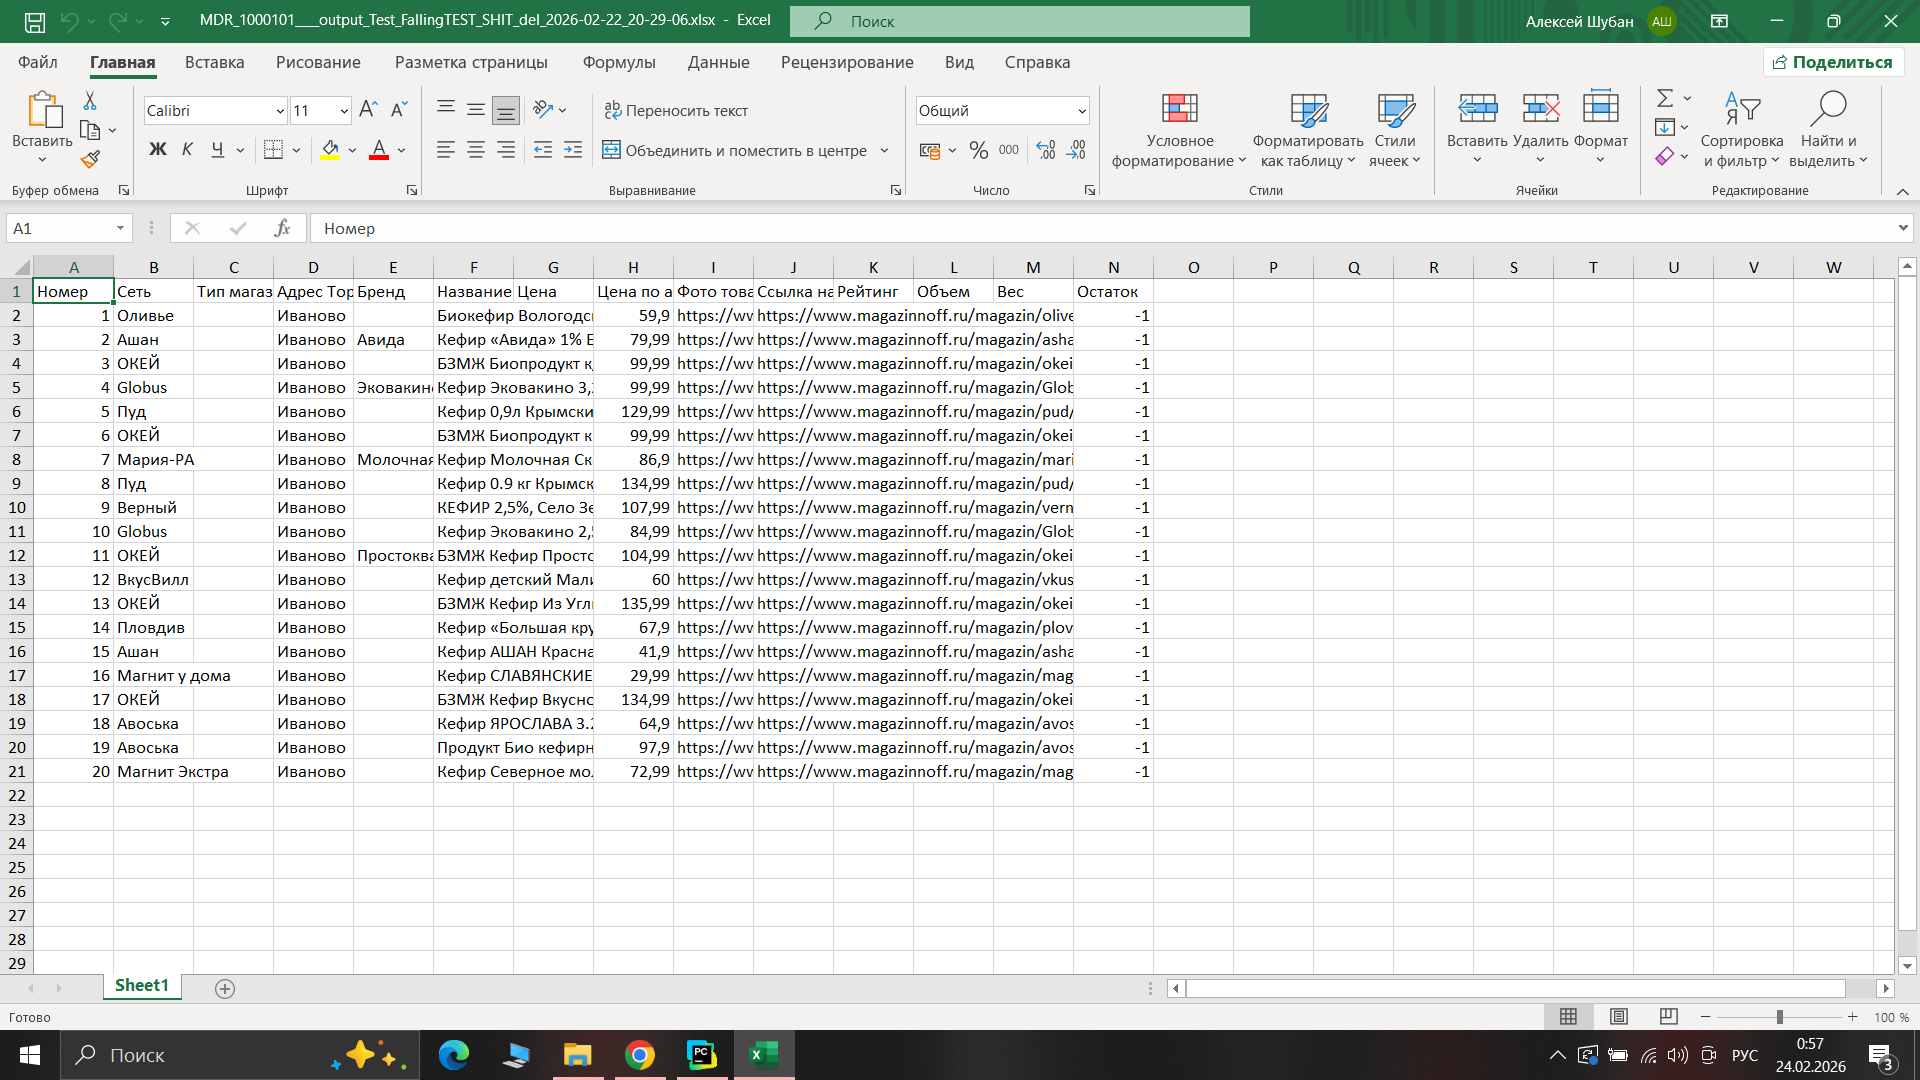
Task: Add a new sheet with plus button
Action: click(x=225, y=988)
